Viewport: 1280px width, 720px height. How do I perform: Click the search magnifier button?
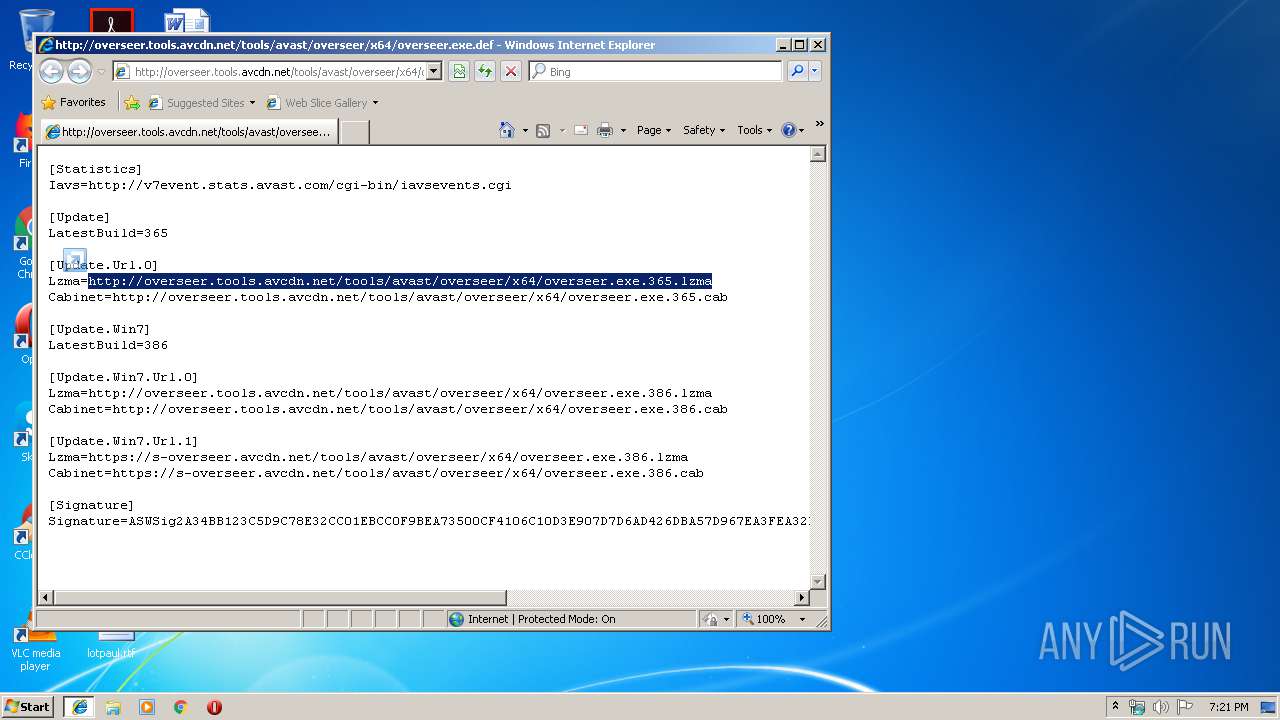point(797,71)
